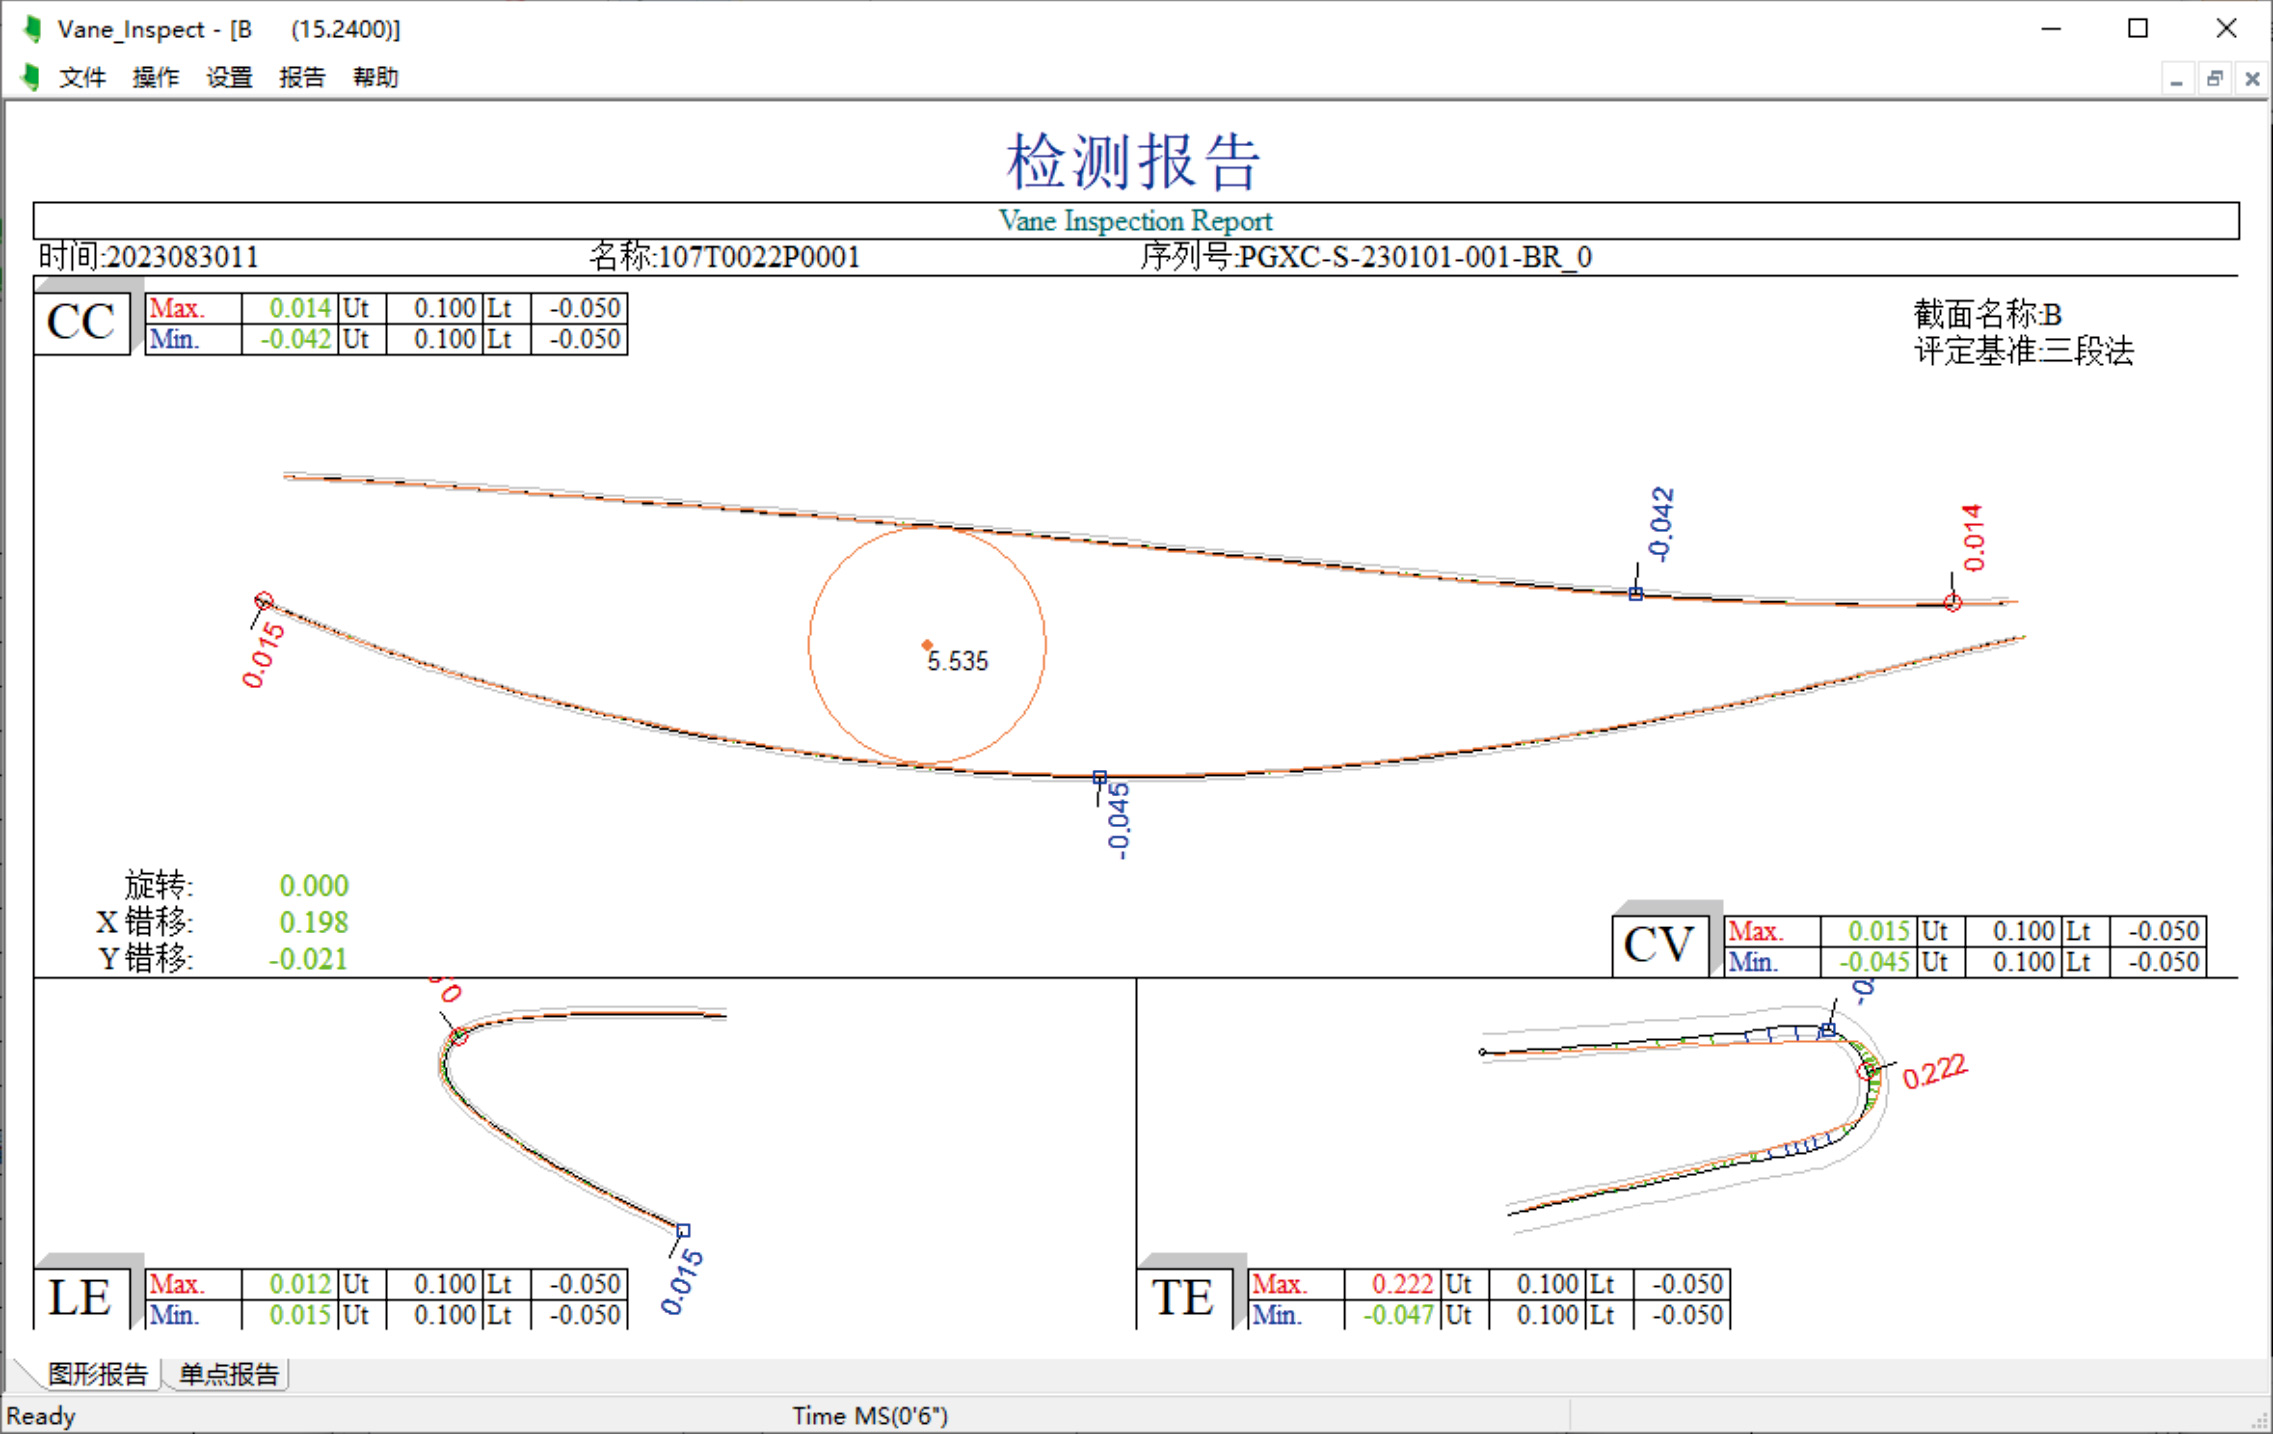2273x1434 pixels.
Task: Click the orange circle center point marker
Action: (927, 645)
